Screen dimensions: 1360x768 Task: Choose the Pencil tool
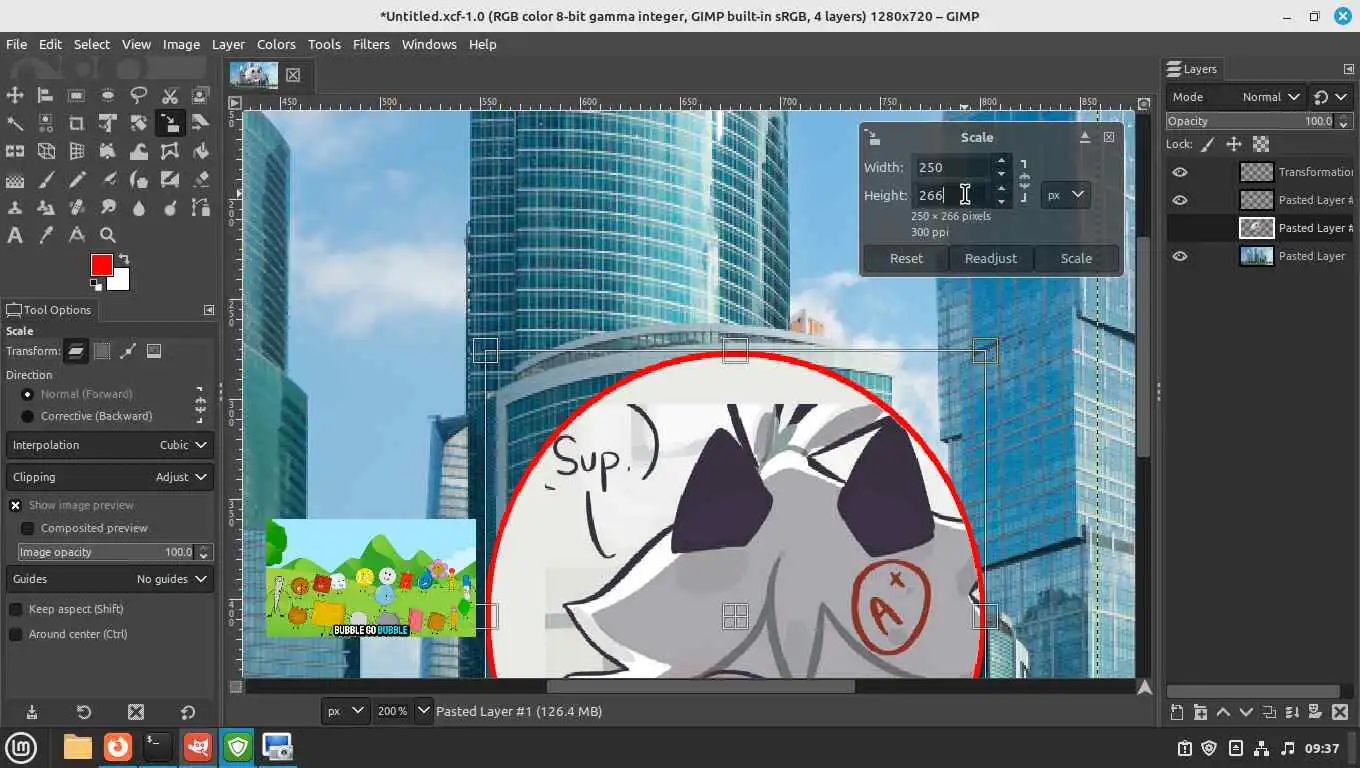[x=76, y=180]
